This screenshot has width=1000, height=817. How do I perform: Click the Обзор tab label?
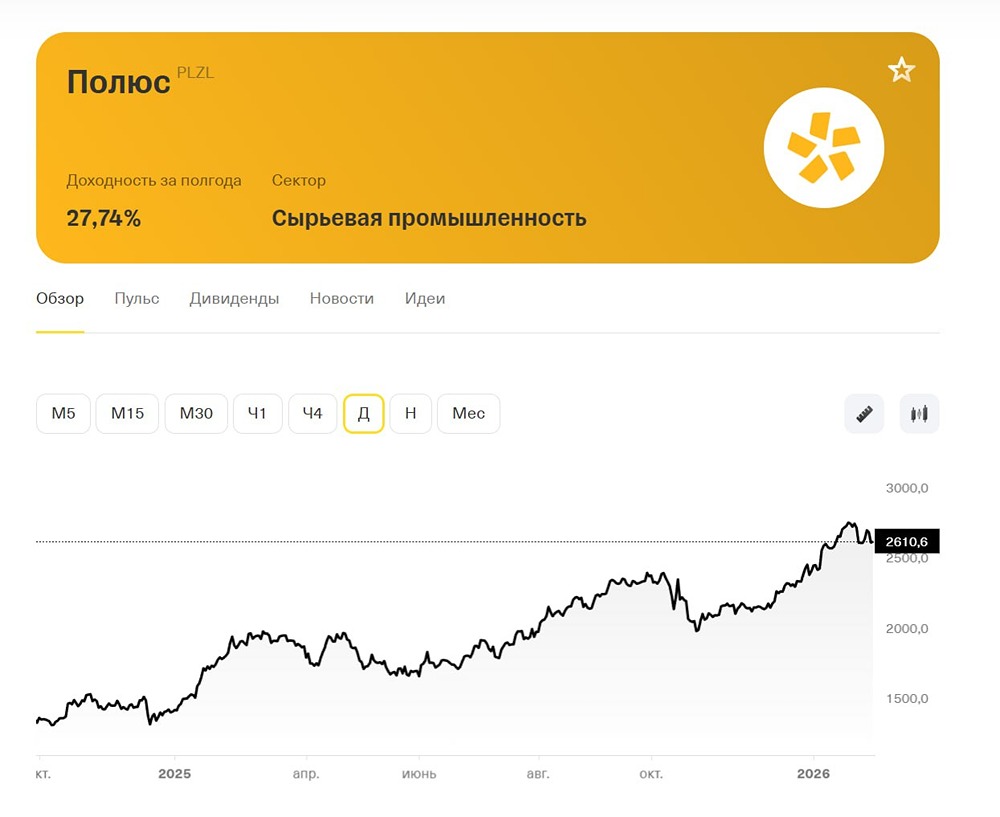(x=60, y=298)
